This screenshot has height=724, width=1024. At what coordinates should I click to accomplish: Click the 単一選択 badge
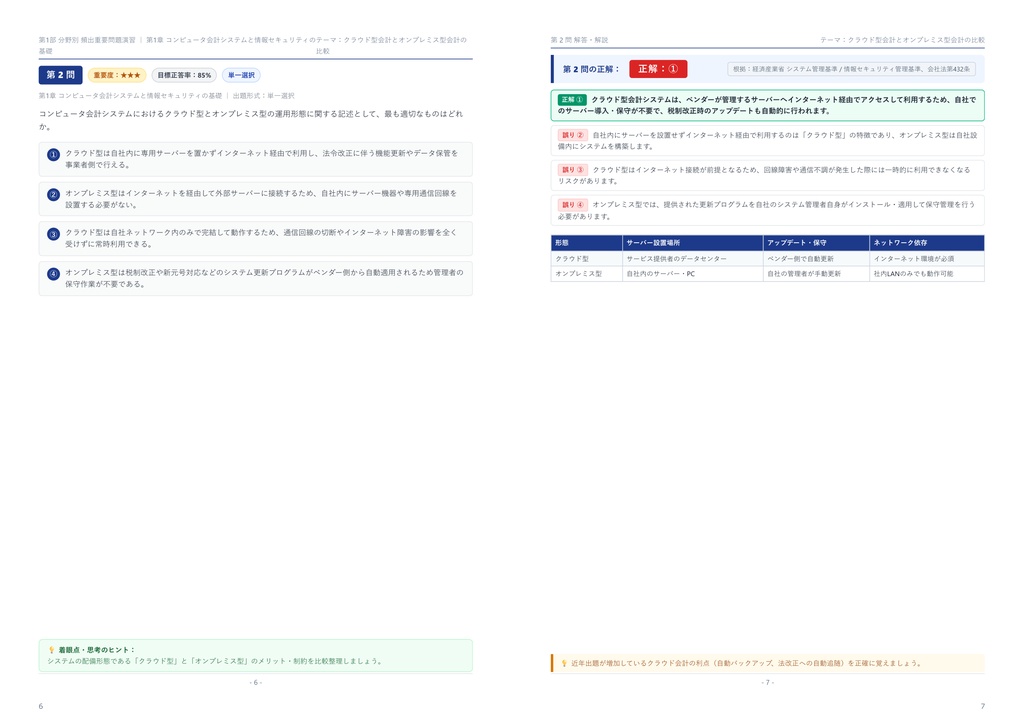click(x=241, y=75)
